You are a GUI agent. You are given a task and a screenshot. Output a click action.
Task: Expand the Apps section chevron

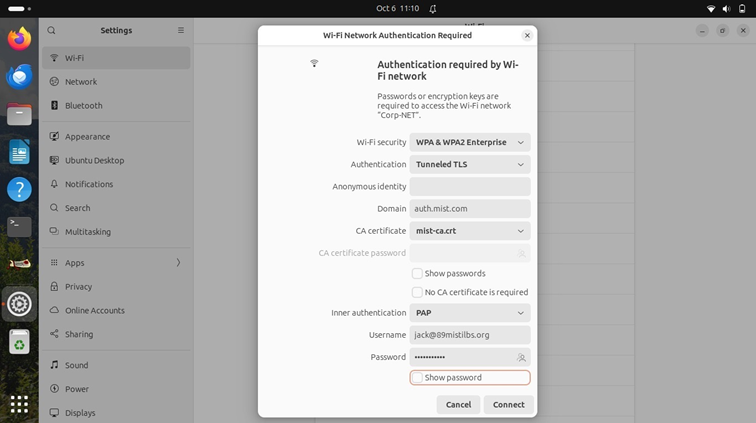pos(178,263)
